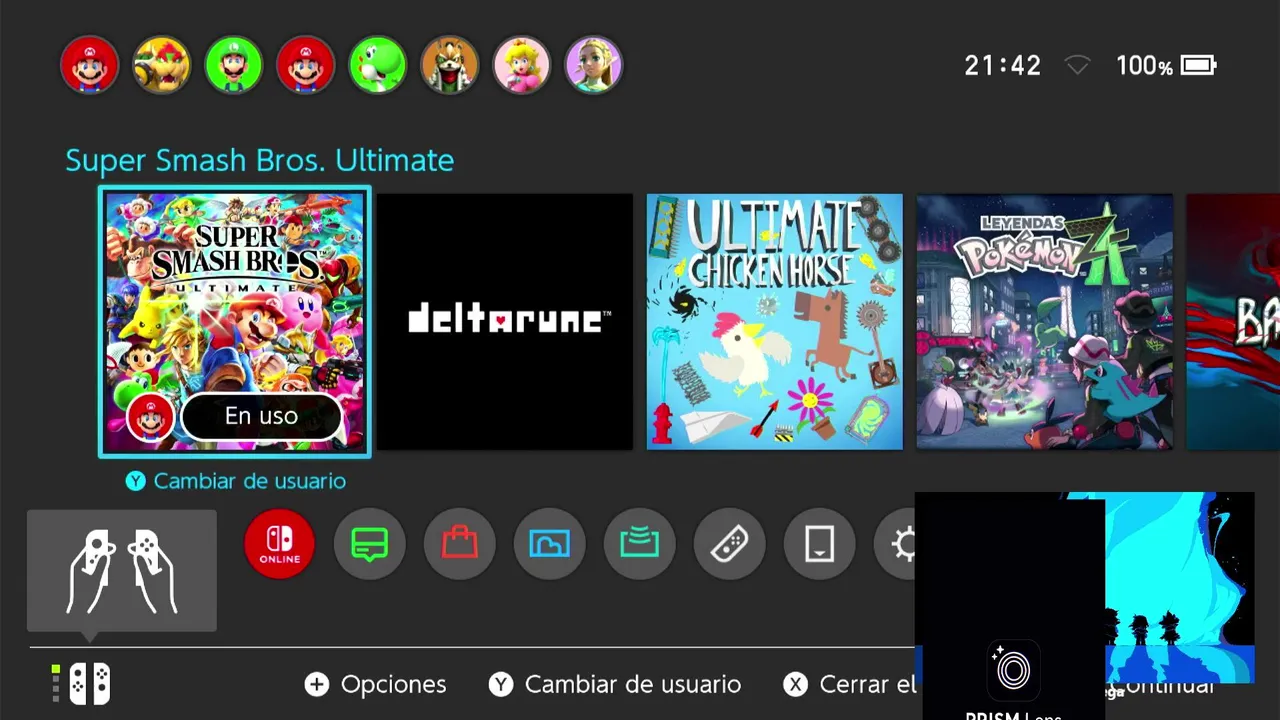Select the Zelda user avatar
Viewport: 1280px width, 720px height.
594,66
